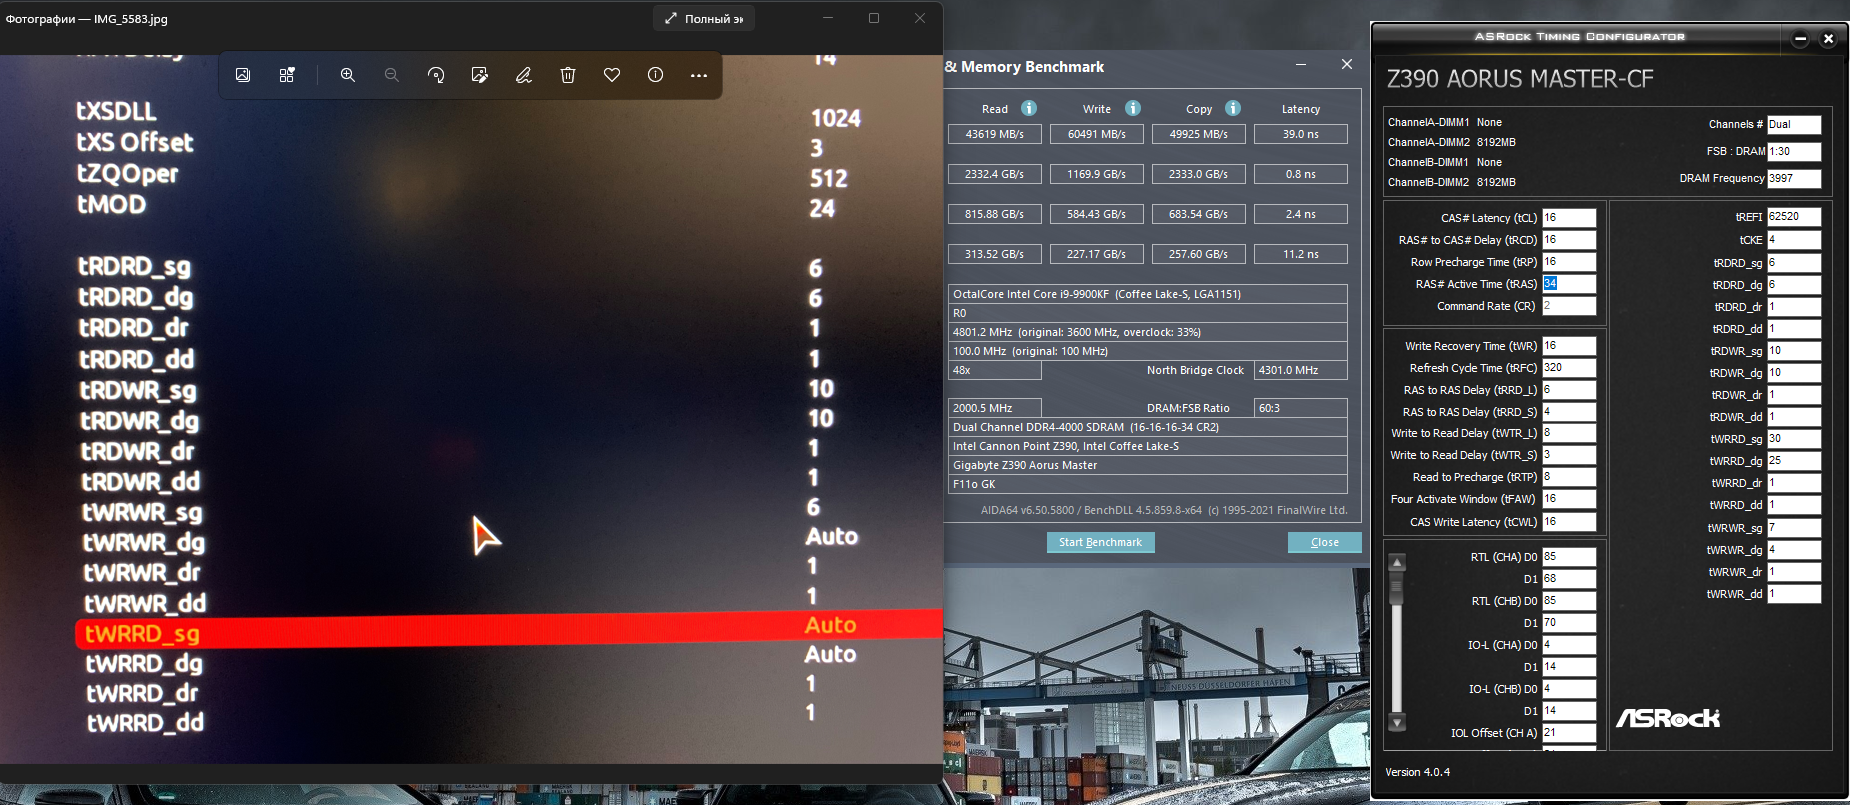The width and height of the screenshot is (1850, 805).
Task: Switch the Photos viewer to full screen
Action: (704, 19)
